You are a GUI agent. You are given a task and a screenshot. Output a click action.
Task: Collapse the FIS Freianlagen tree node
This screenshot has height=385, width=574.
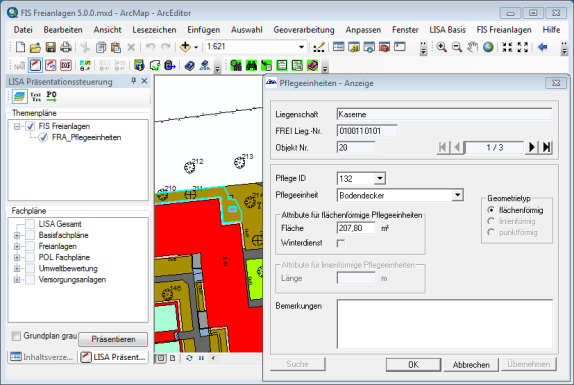point(17,127)
